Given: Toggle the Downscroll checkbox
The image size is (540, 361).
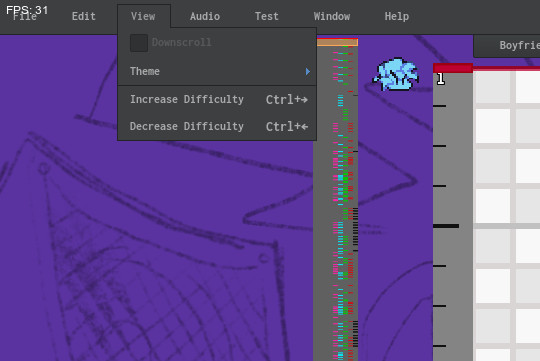Looking at the screenshot, I should click(139, 43).
